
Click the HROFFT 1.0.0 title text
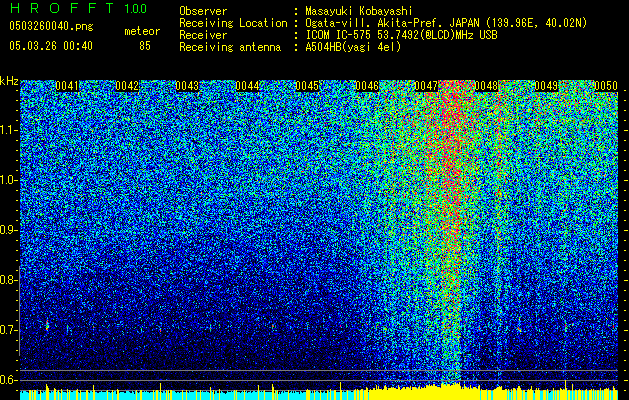click(x=78, y=8)
